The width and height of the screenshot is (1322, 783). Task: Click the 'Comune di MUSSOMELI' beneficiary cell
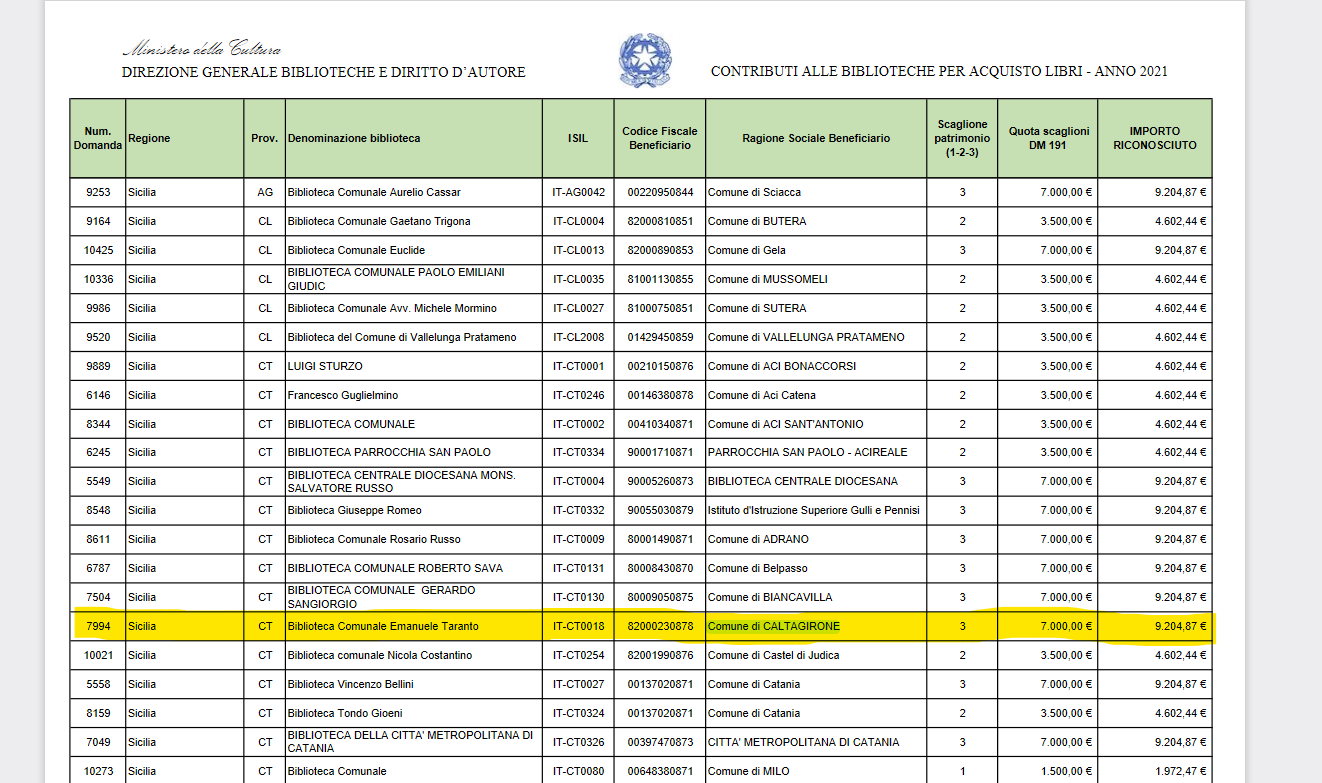click(x=767, y=279)
